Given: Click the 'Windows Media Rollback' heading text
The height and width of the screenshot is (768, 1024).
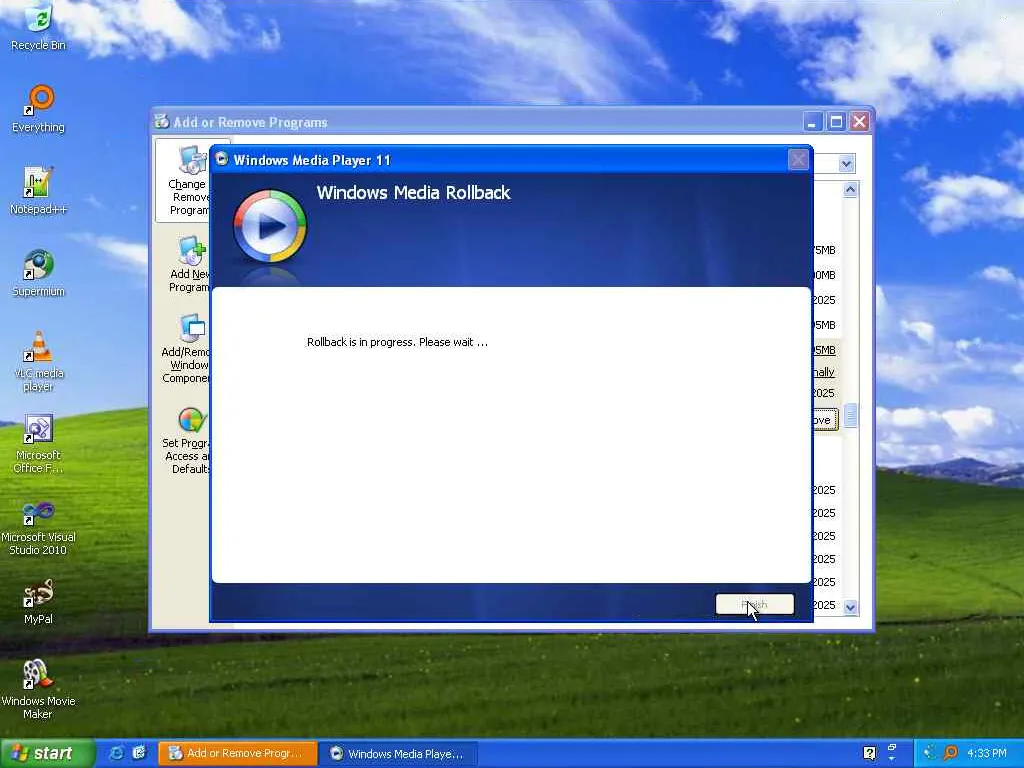Looking at the screenshot, I should (x=413, y=193).
